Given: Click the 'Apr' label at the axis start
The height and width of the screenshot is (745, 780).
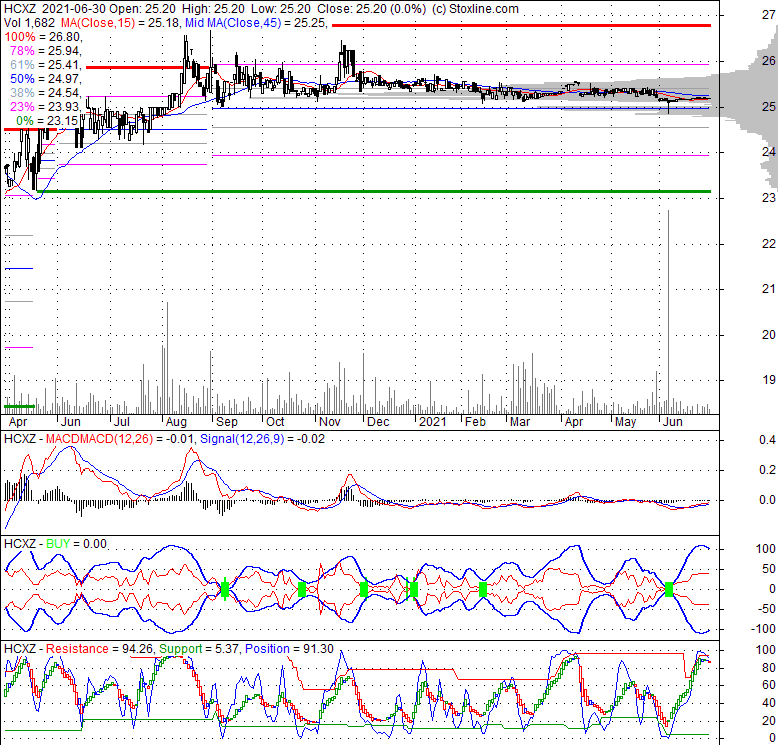Looking at the screenshot, I should pyautogui.click(x=18, y=422).
